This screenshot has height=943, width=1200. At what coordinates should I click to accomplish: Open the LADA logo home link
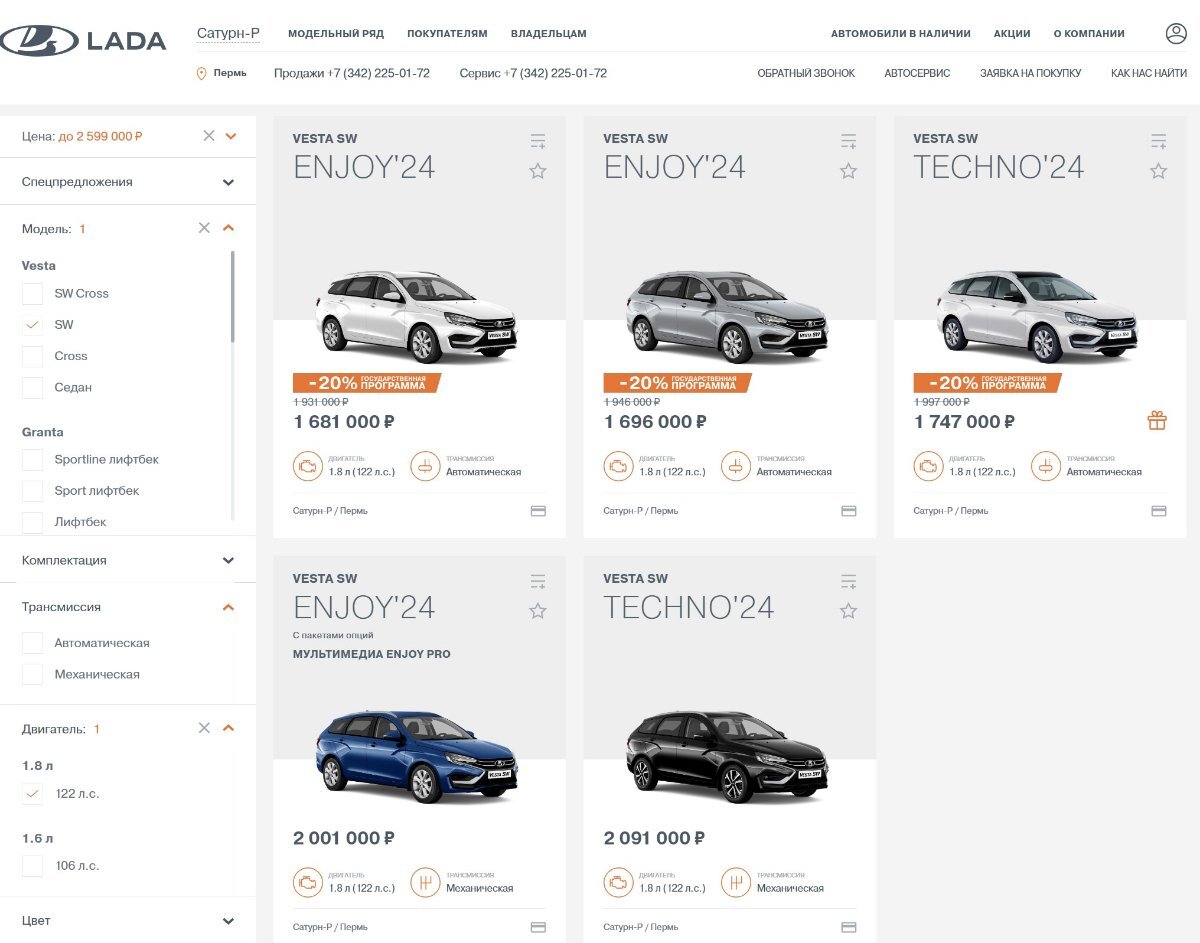[83, 41]
